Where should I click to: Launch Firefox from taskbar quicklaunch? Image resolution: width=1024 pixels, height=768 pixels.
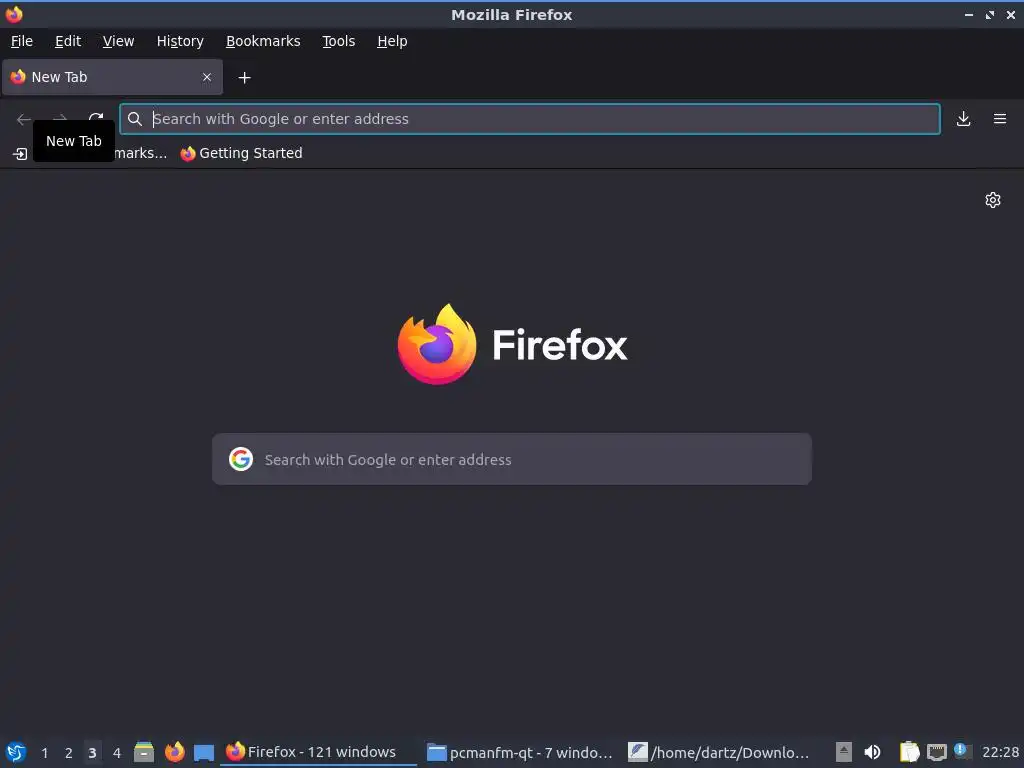[174, 752]
